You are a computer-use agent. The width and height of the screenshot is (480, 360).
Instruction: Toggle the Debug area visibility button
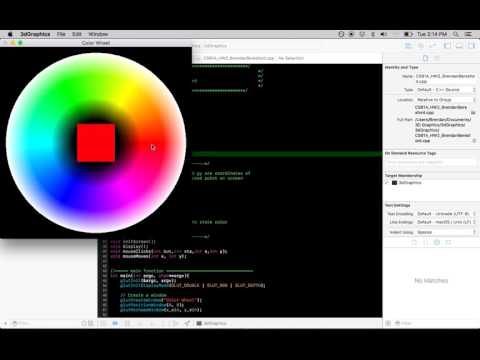[x=459, y=46]
